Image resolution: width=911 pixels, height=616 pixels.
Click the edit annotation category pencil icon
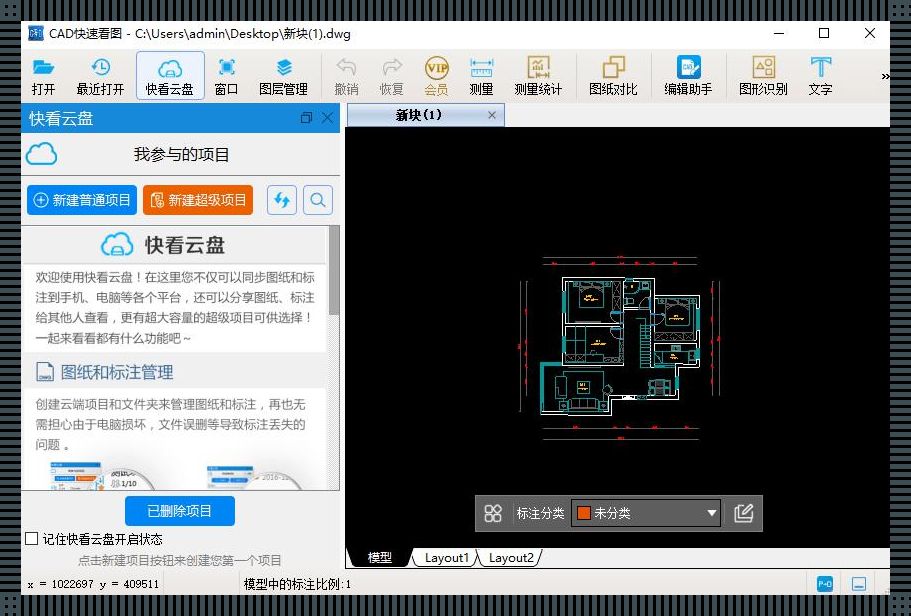point(744,513)
